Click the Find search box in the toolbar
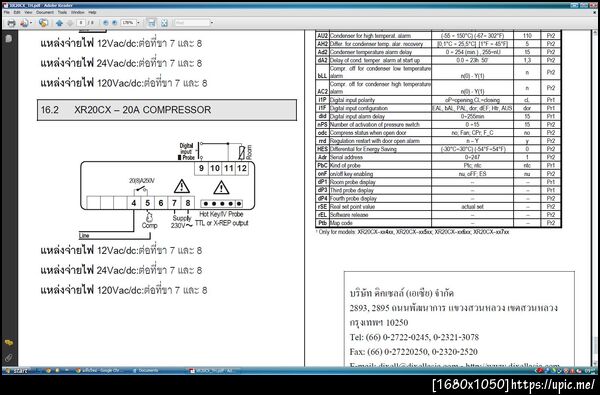The width and height of the screenshot is (600, 395). pyautogui.click(x=192, y=23)
